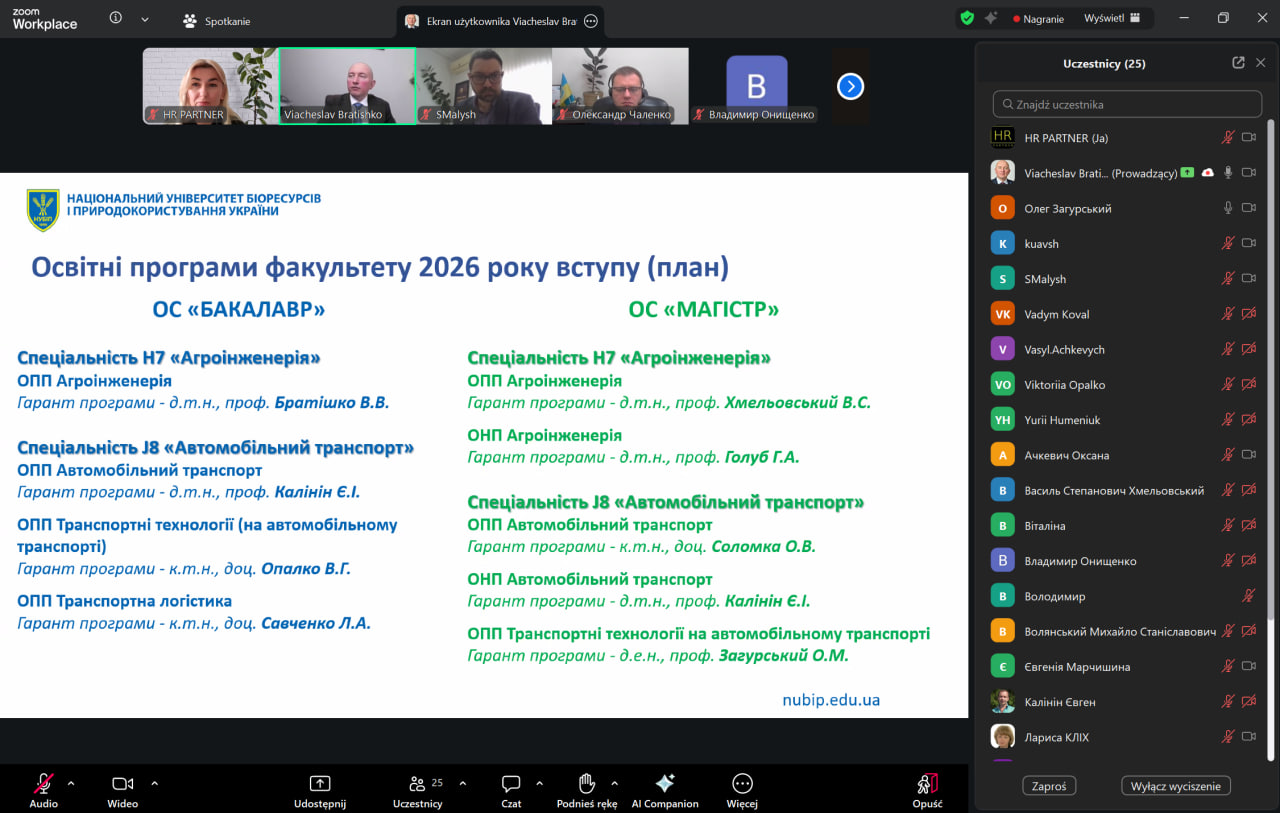Image resolution: width=1280 pixels, height=813 pixels.
Task: Expand audio options arrow next to Audio
Action: coord(71,783)
